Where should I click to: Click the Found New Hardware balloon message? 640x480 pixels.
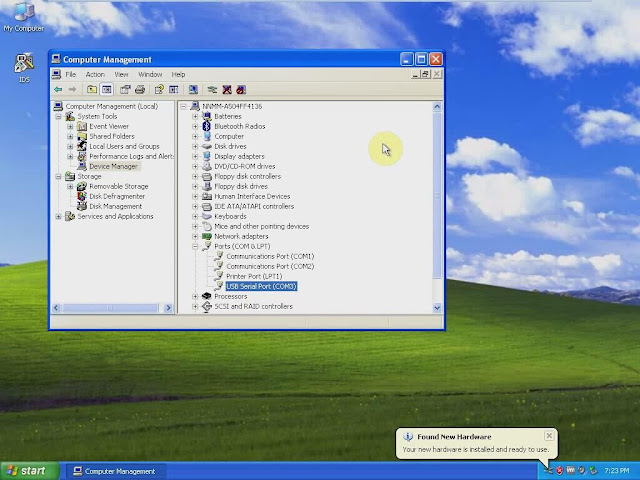coord(475,449)
